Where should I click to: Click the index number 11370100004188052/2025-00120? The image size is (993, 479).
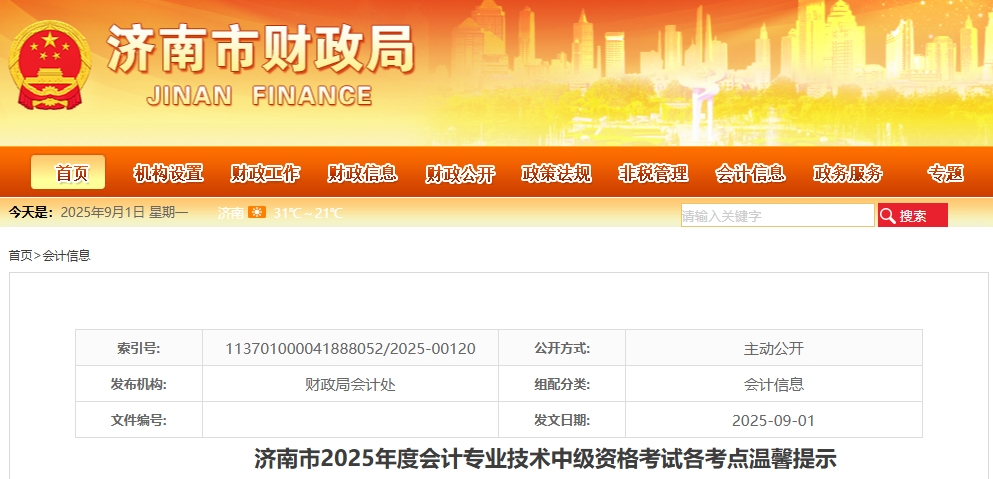(x=350, y=349)
